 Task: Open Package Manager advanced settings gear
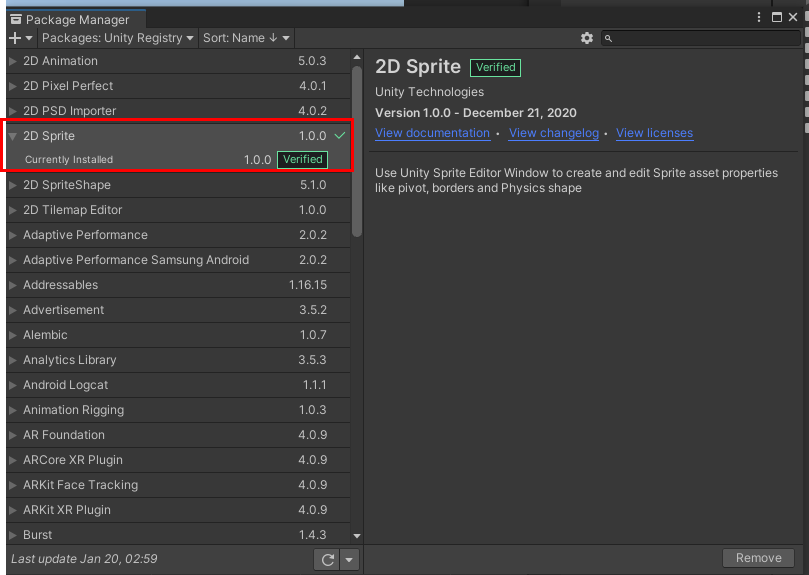587,38
